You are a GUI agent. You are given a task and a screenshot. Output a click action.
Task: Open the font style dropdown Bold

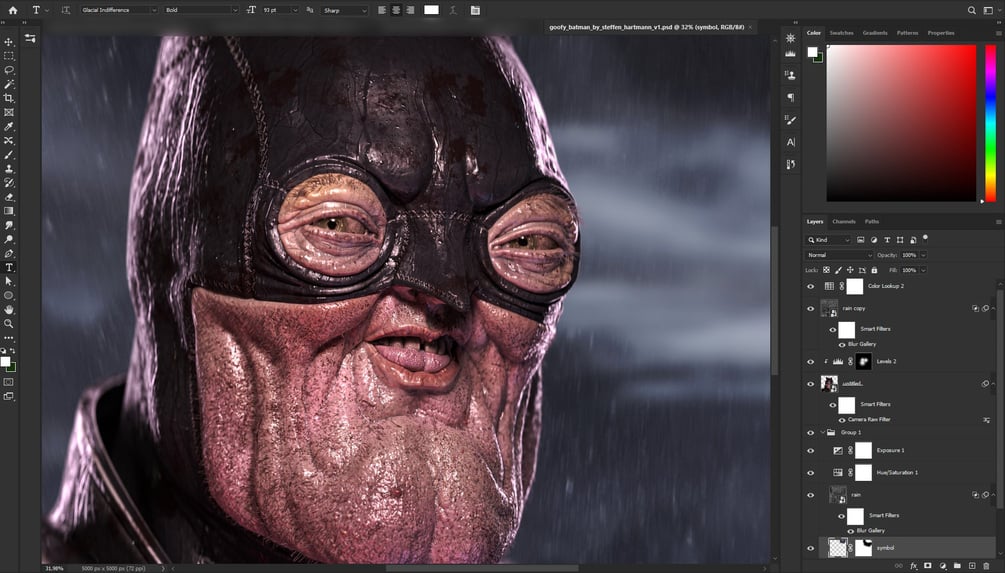(201, 10)
